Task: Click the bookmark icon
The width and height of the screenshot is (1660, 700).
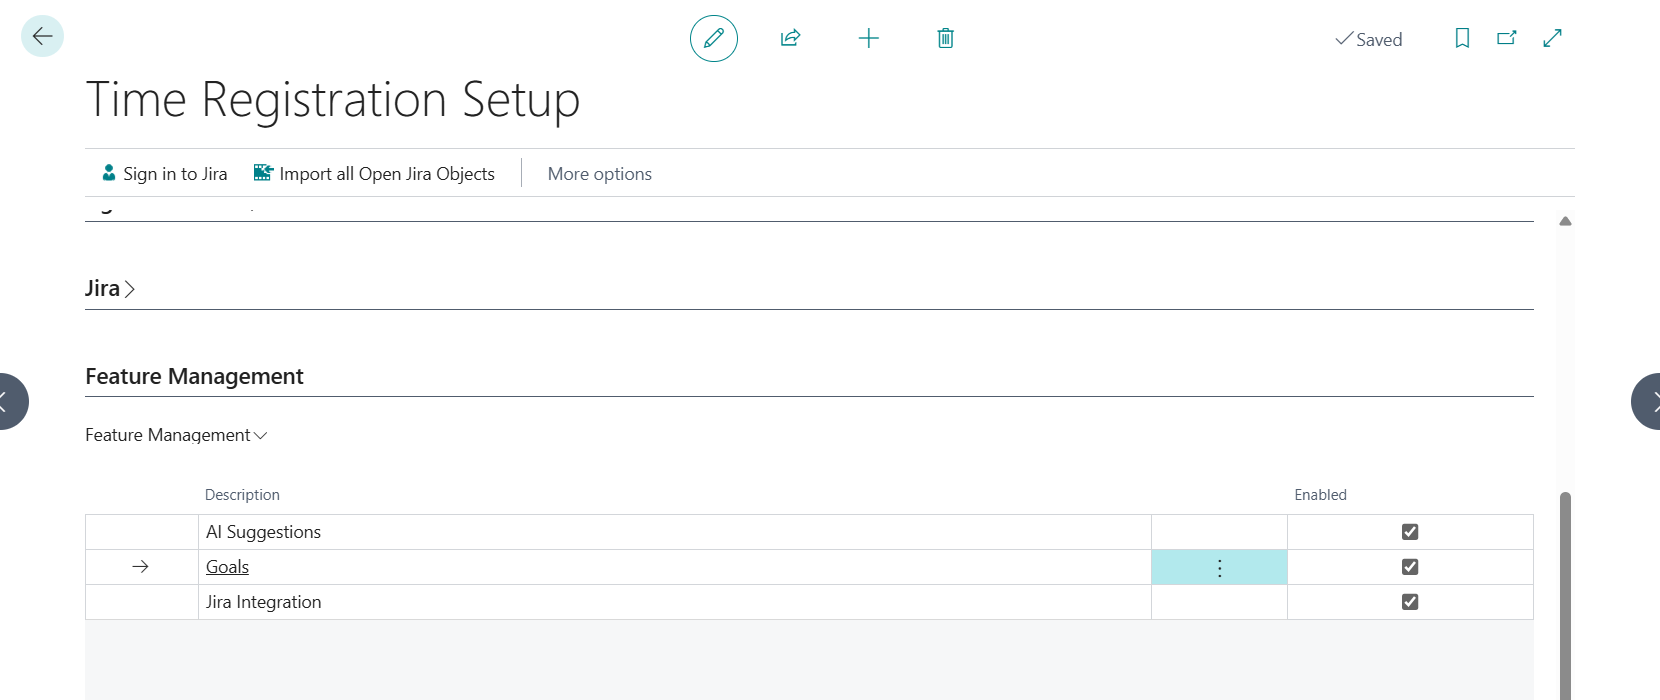Action: coord(1462,39)
